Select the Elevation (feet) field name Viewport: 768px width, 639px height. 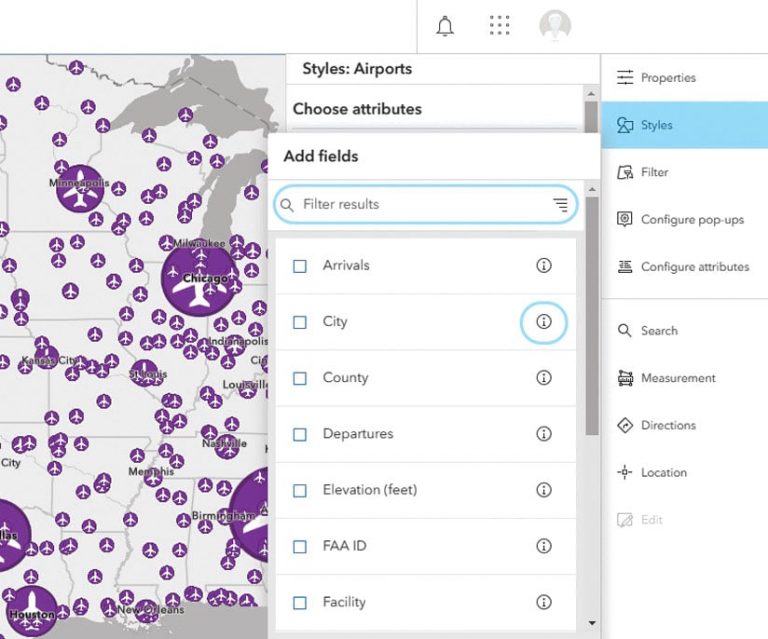[x=370, y=490]
